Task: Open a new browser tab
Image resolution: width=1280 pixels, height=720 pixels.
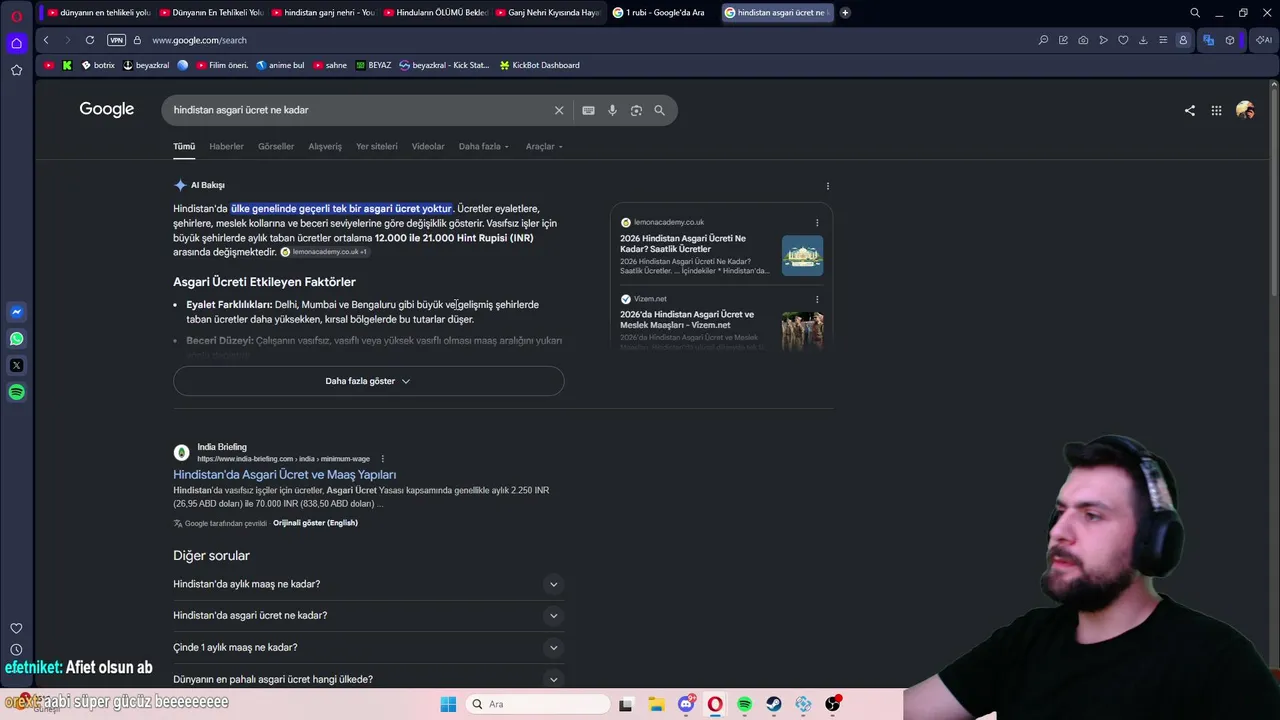Action: (x=845, y=13)
